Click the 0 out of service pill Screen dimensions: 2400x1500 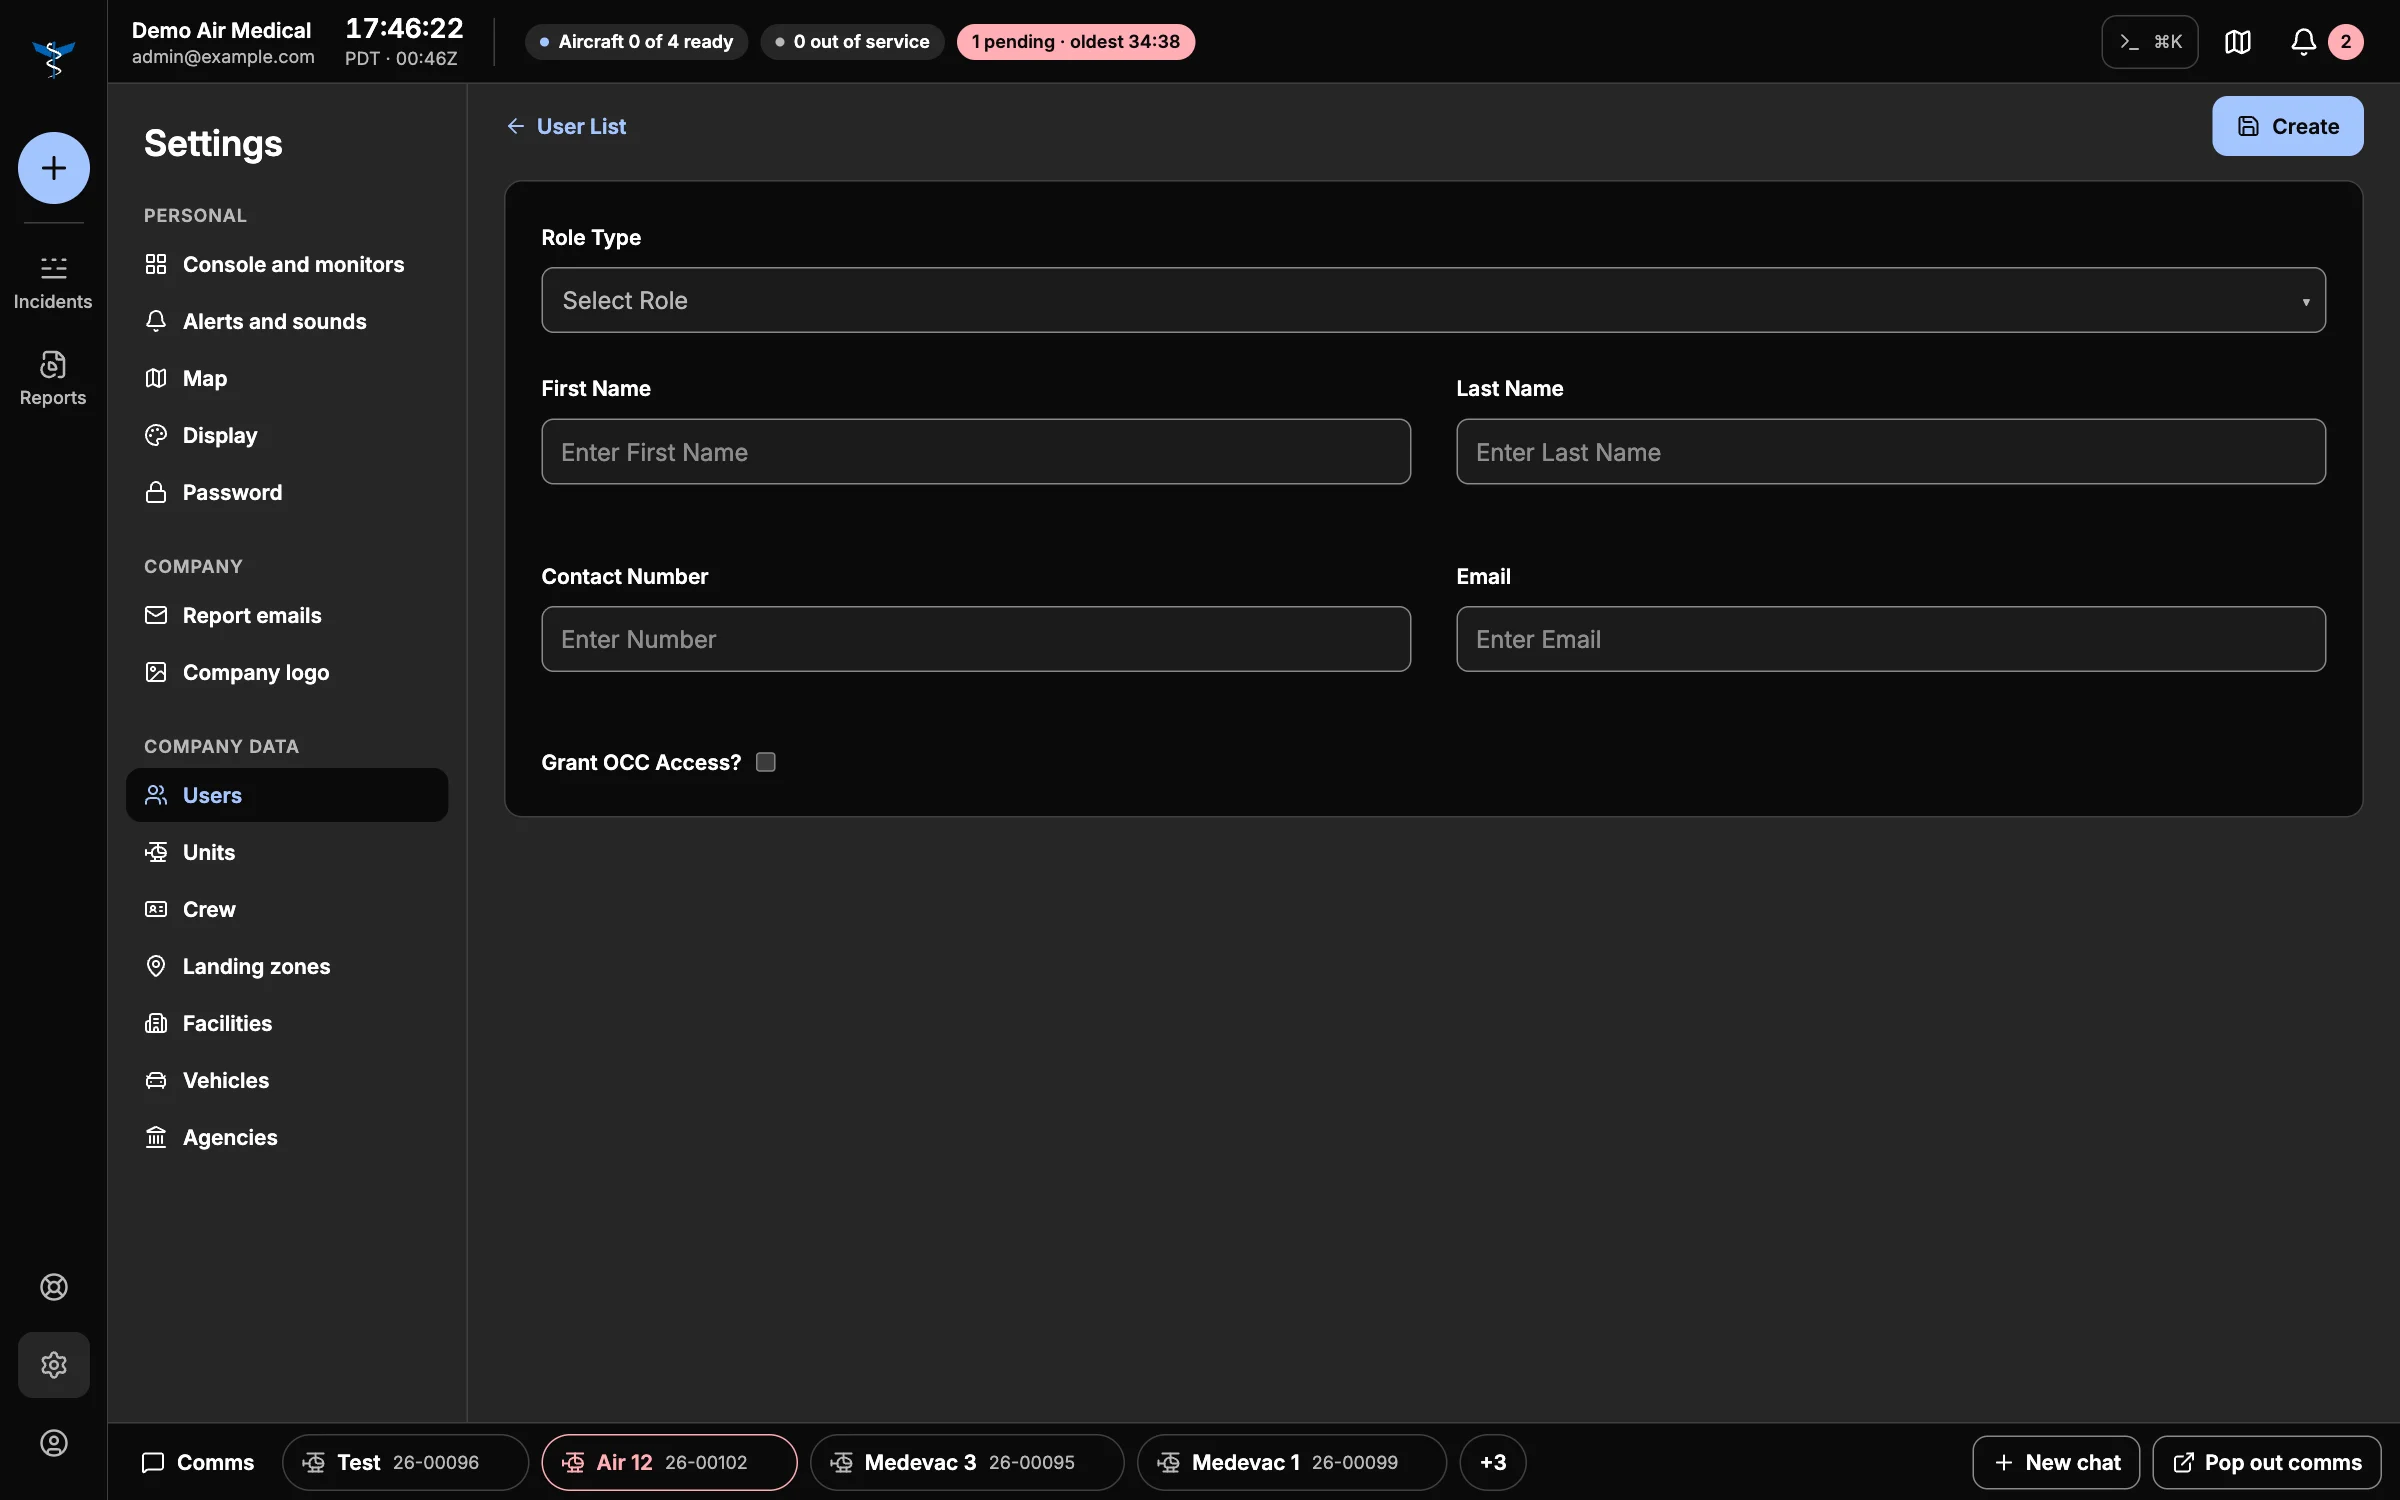(852, 42)
